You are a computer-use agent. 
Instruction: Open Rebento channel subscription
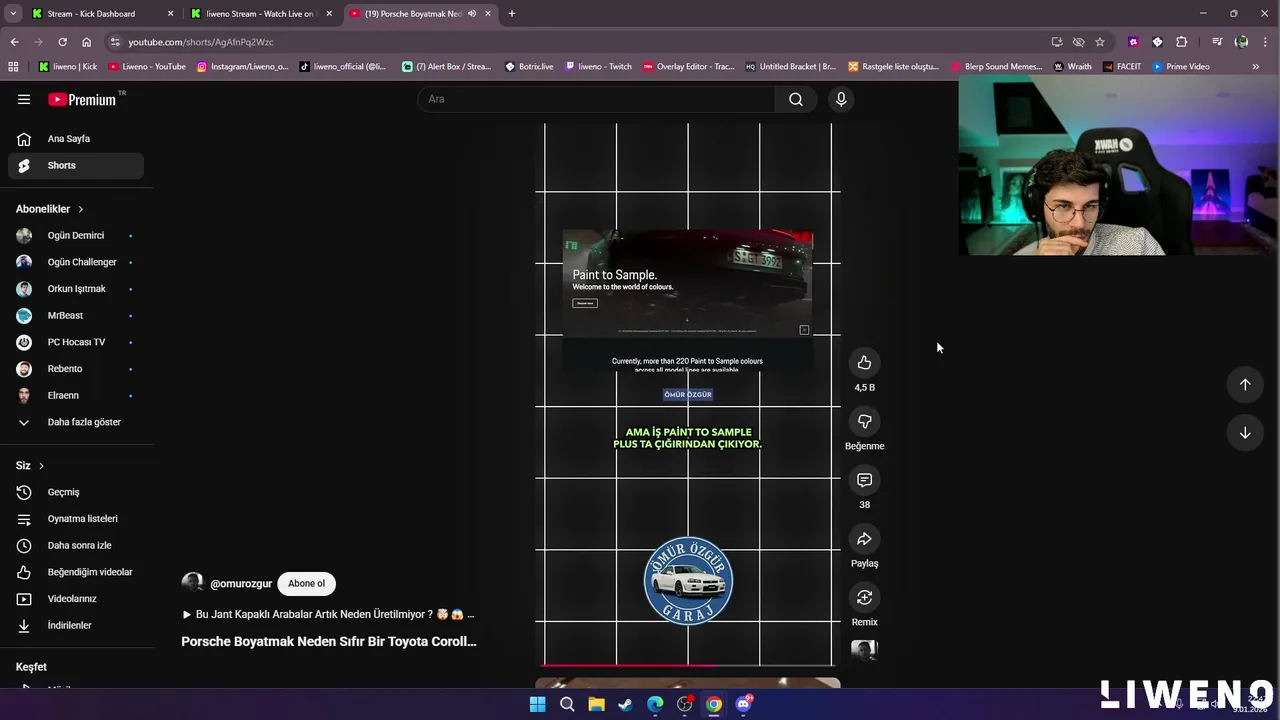[76, 369]
